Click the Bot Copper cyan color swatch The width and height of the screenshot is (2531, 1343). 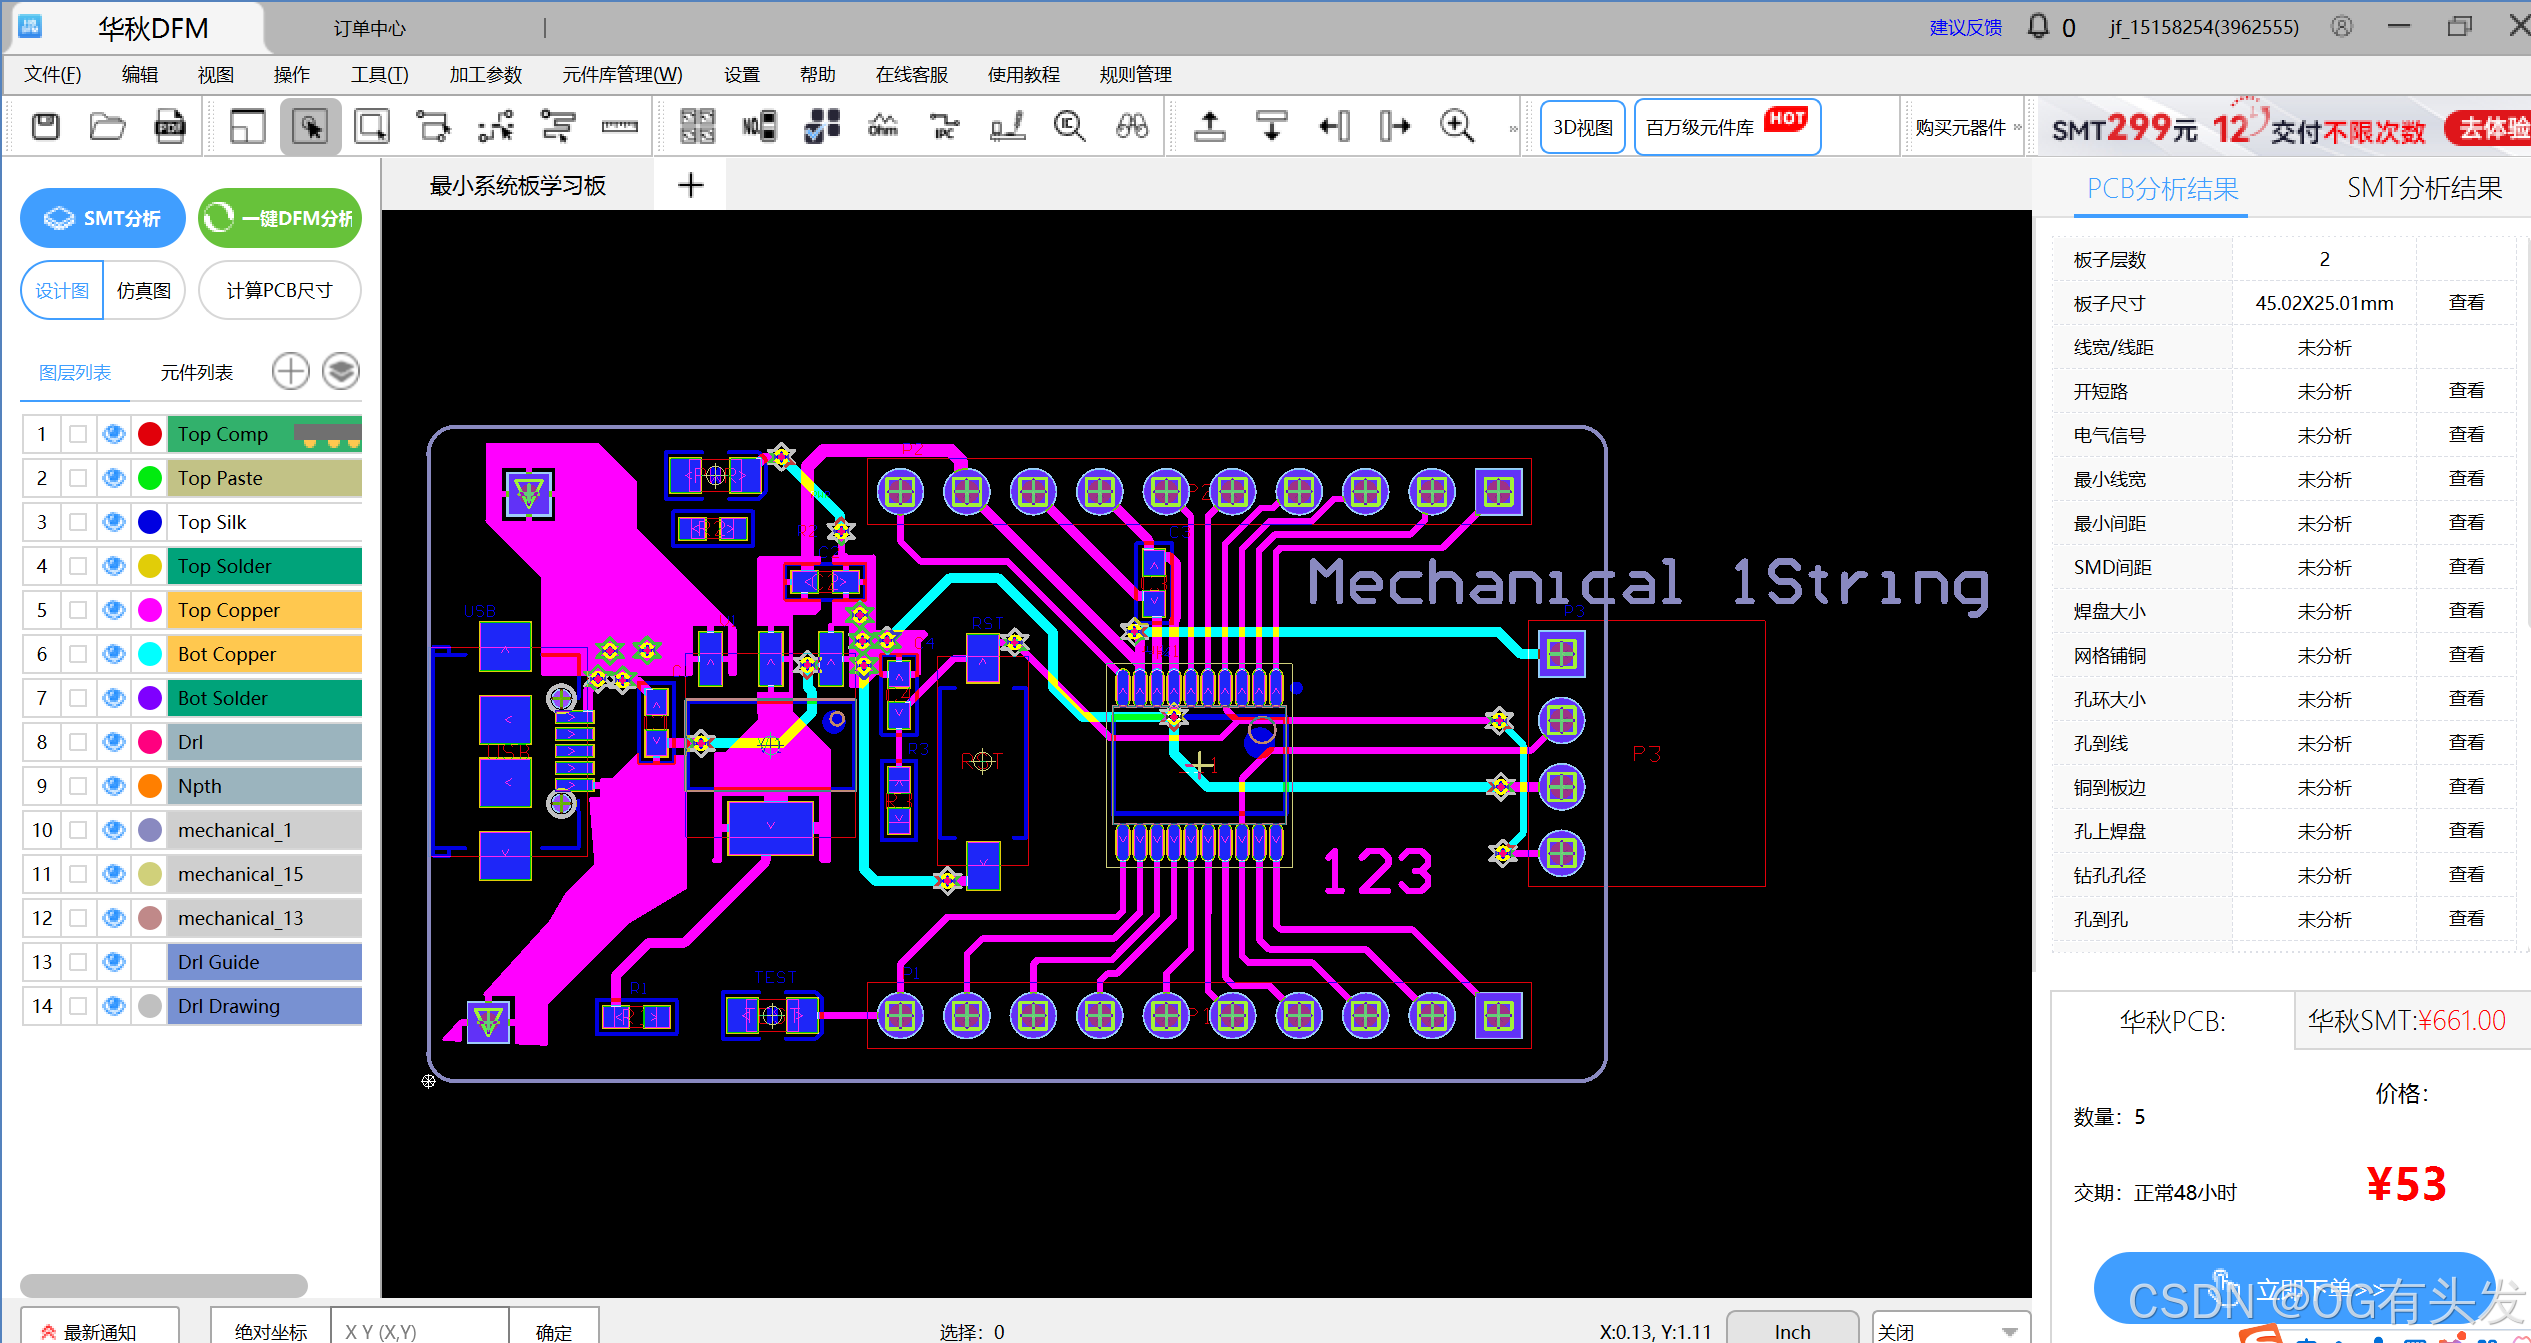tap(150, 654)
